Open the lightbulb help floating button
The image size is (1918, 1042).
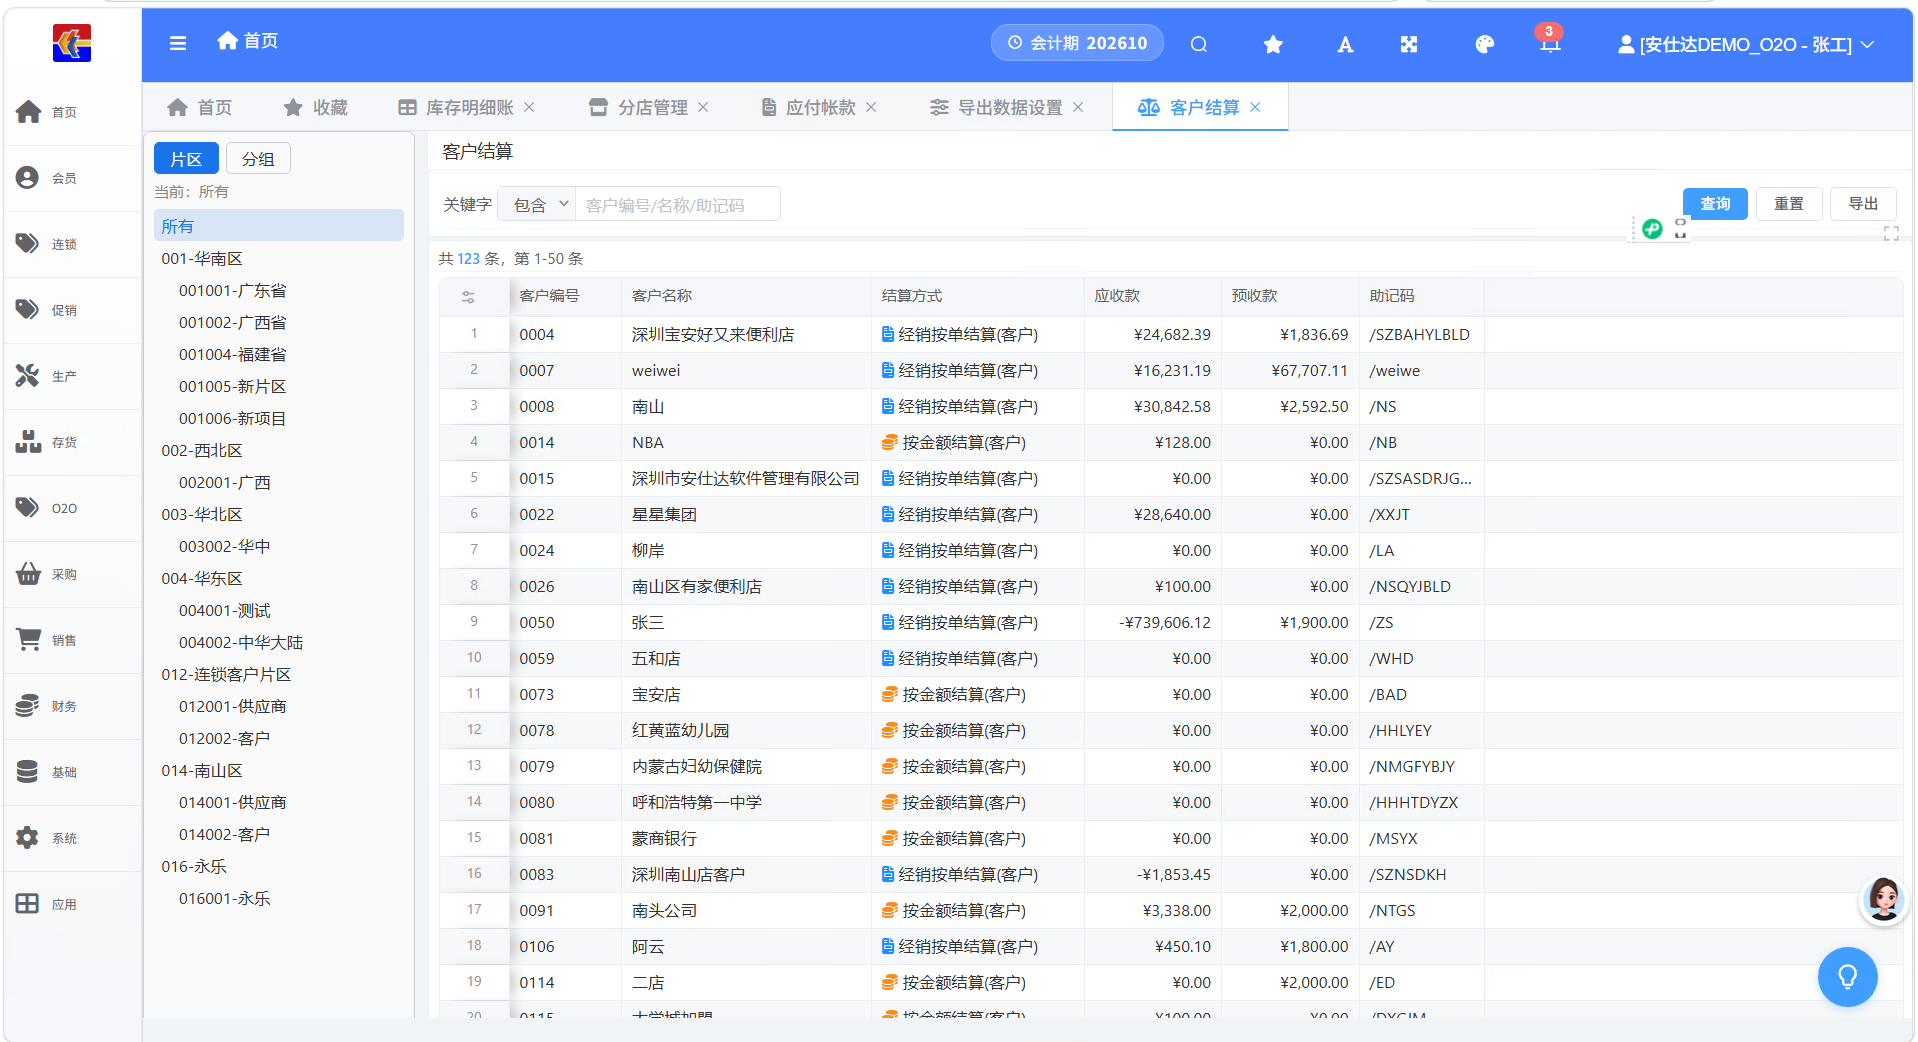point(1847,976)
